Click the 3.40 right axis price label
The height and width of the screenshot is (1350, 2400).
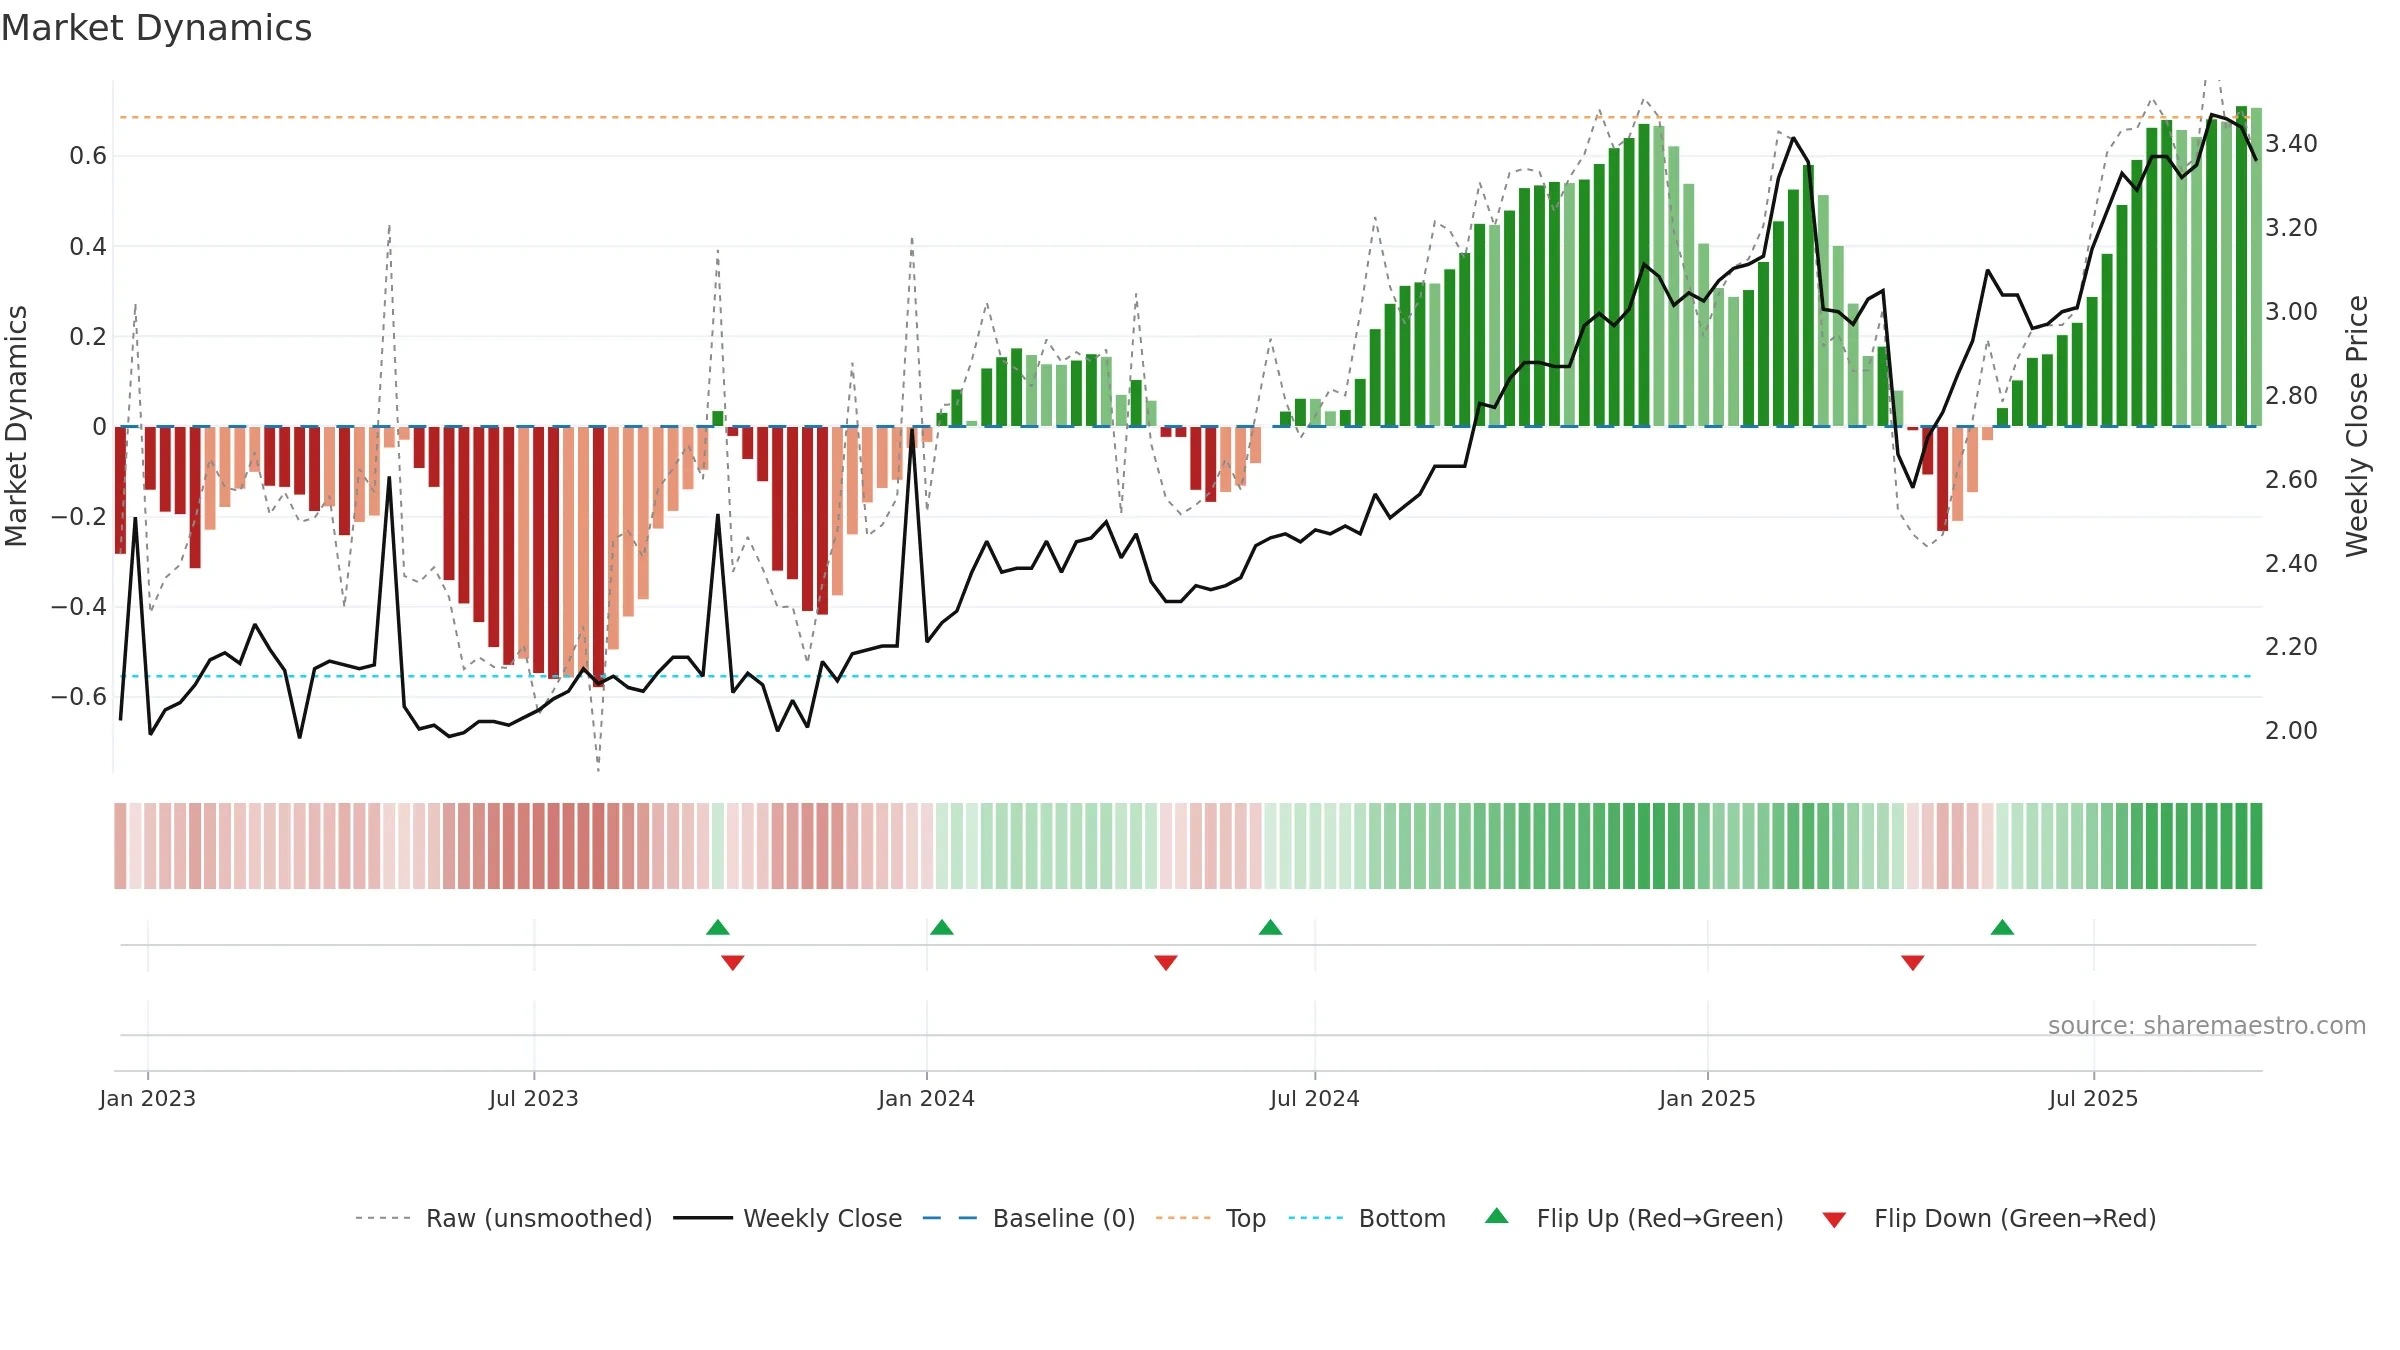2292,144
